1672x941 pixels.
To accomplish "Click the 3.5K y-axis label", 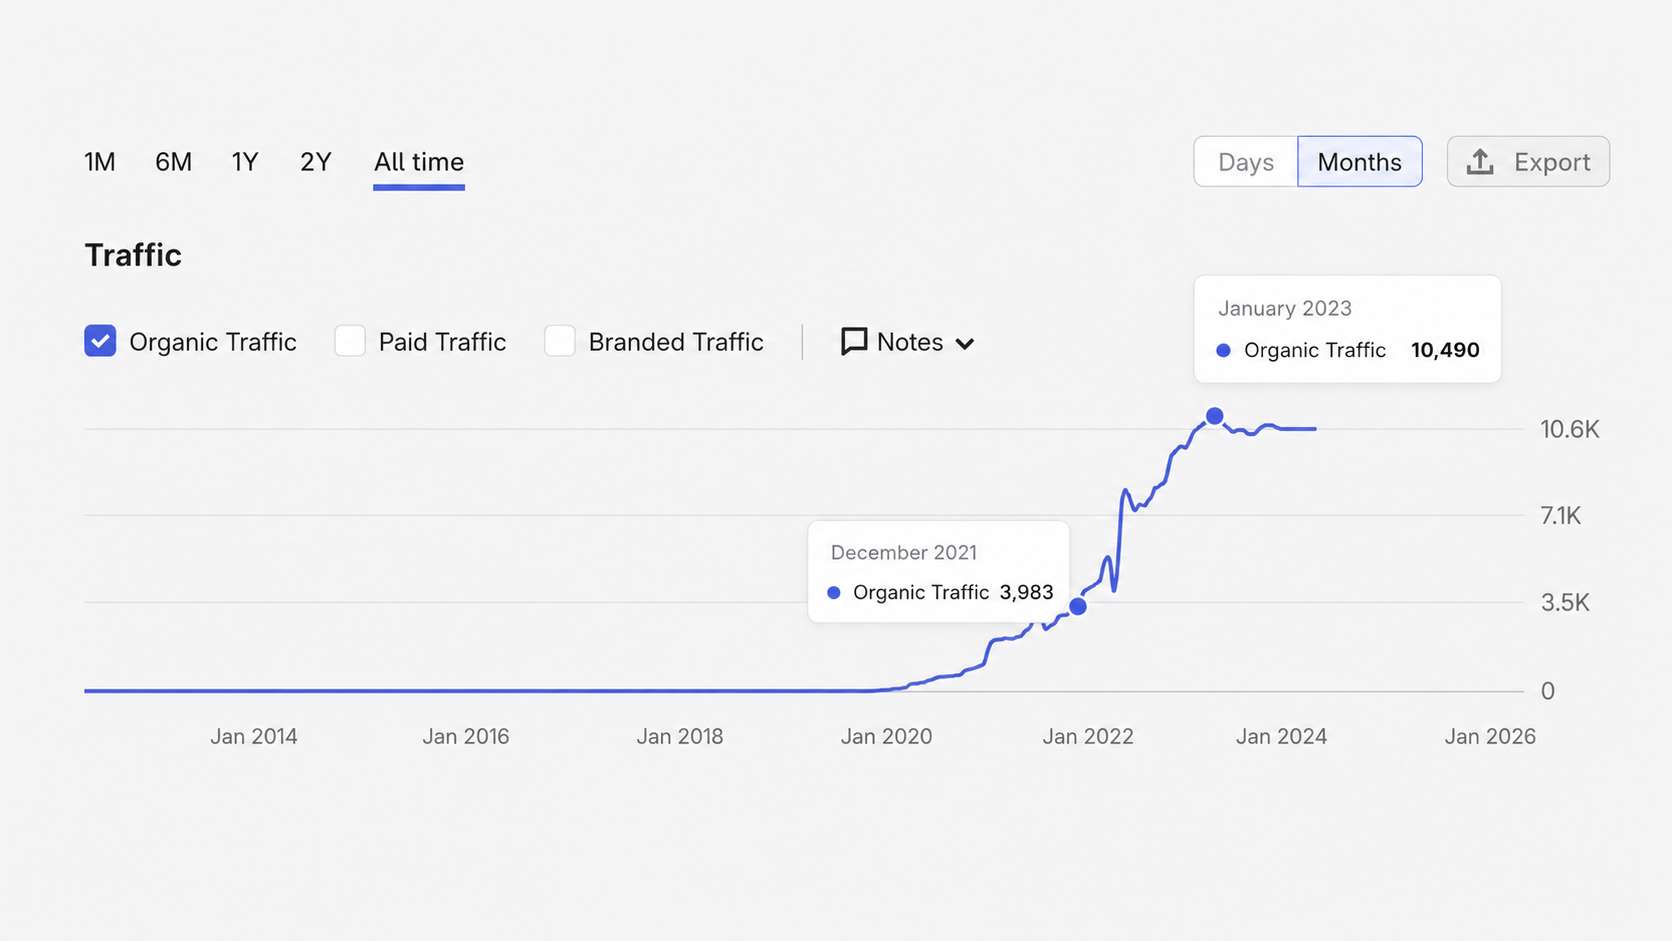I will pyautogui.click(x=1565, y=603).
